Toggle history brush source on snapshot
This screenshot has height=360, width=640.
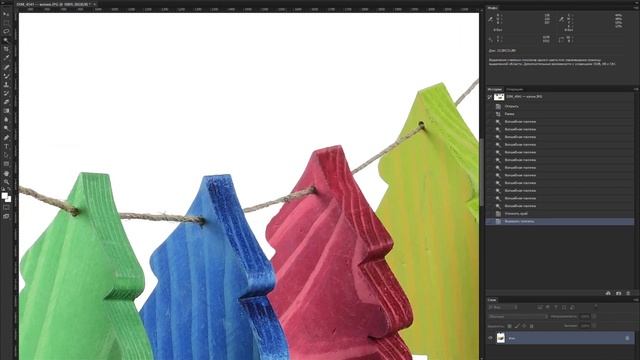490,97
